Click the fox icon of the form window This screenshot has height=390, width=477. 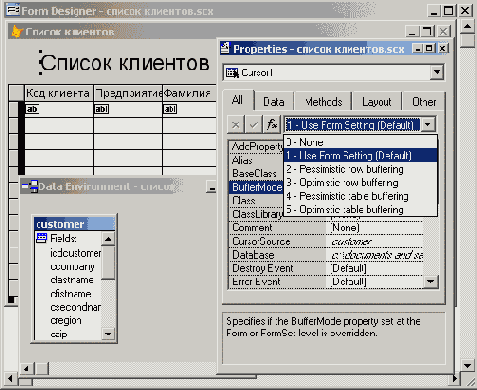click(x=17, y=32)
